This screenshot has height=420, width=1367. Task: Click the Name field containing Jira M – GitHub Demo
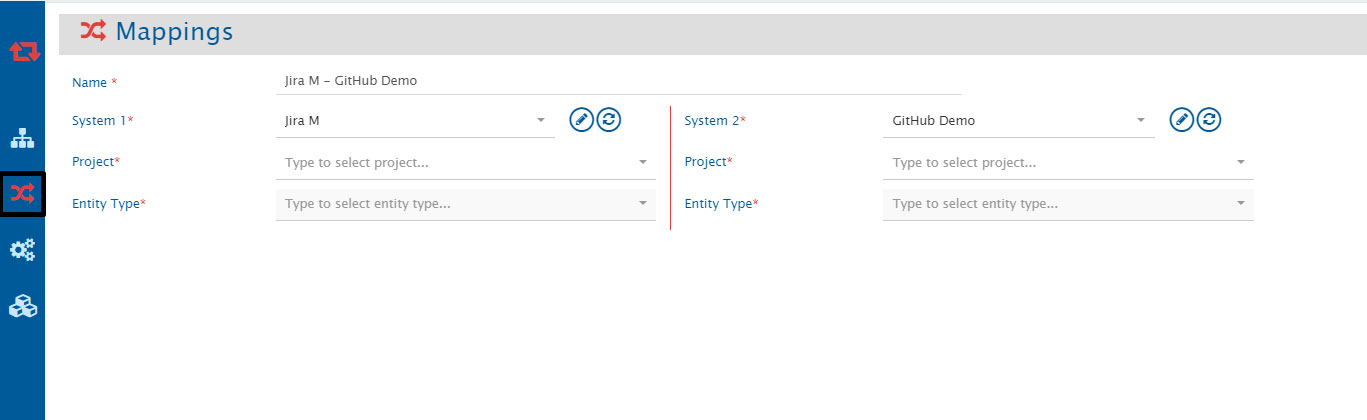pyautogui.click(x=617, y=81)
